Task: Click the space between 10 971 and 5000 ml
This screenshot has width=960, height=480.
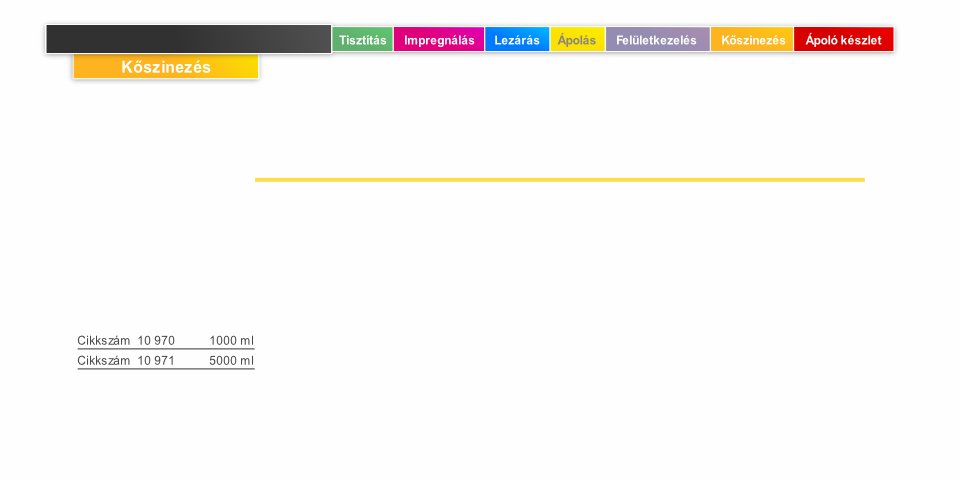Action: pyautogui.click(x=192, y=361)
